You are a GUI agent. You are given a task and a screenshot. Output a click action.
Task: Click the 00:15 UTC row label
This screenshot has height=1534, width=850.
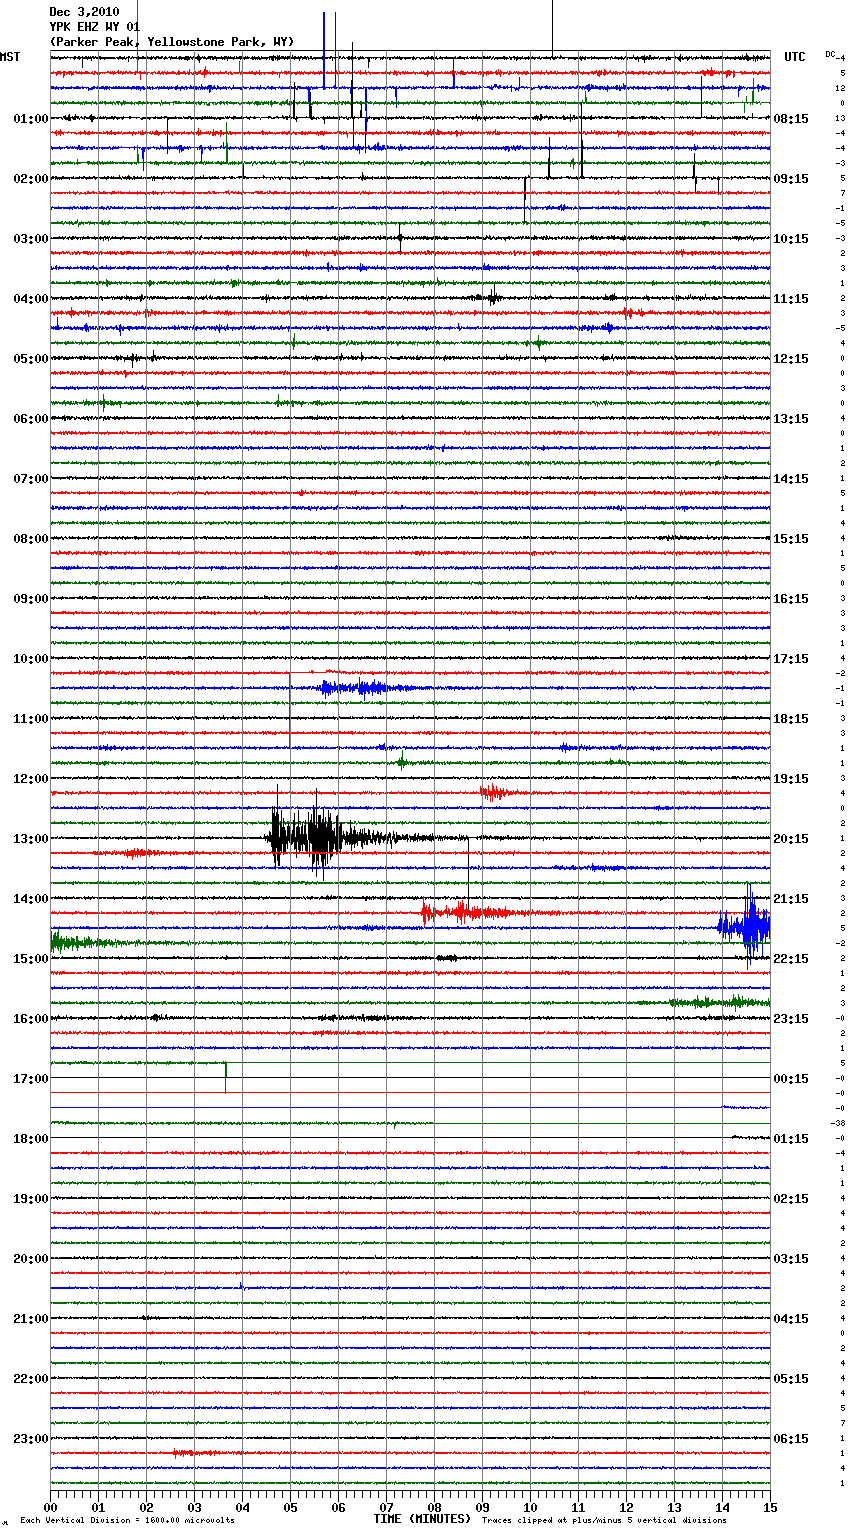pyautogui.click(x=791, y=1079)
